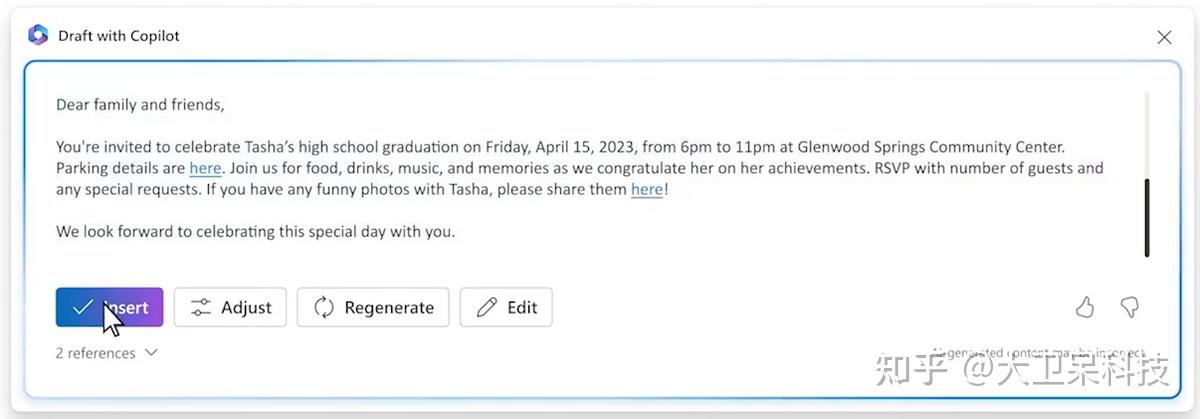
Task: Click the "Draft with Copilot" title
Action: pos(119,36)
